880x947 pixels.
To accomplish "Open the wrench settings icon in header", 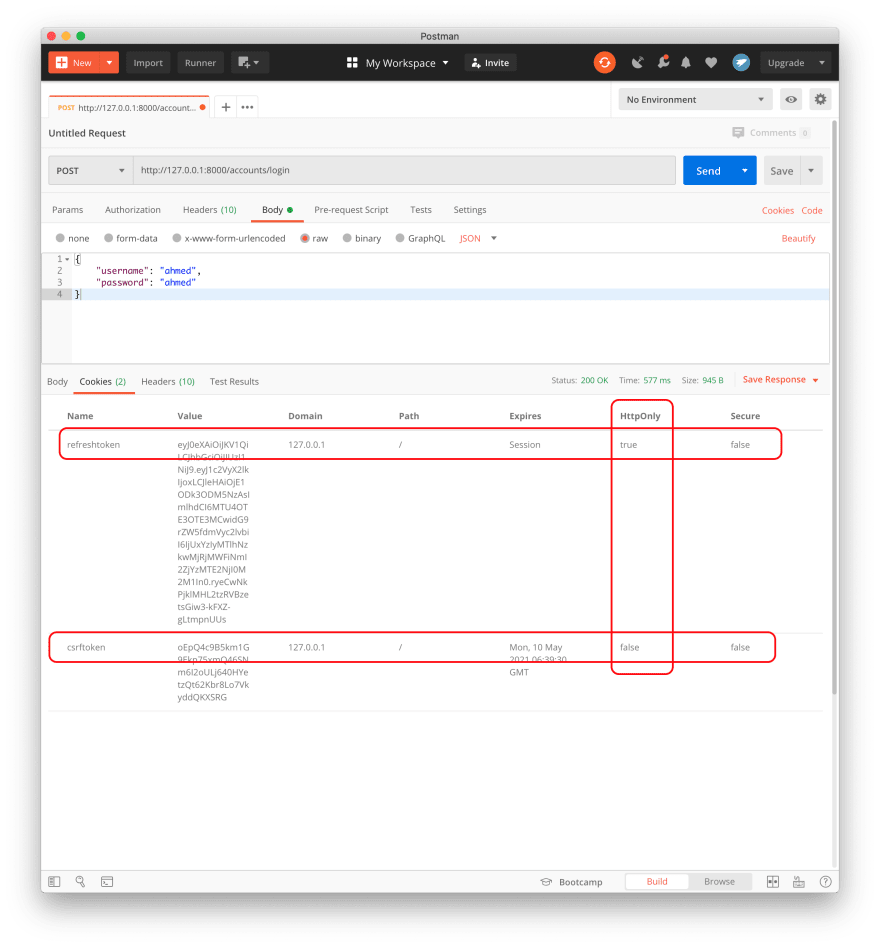I will click(x=663, y=62).
